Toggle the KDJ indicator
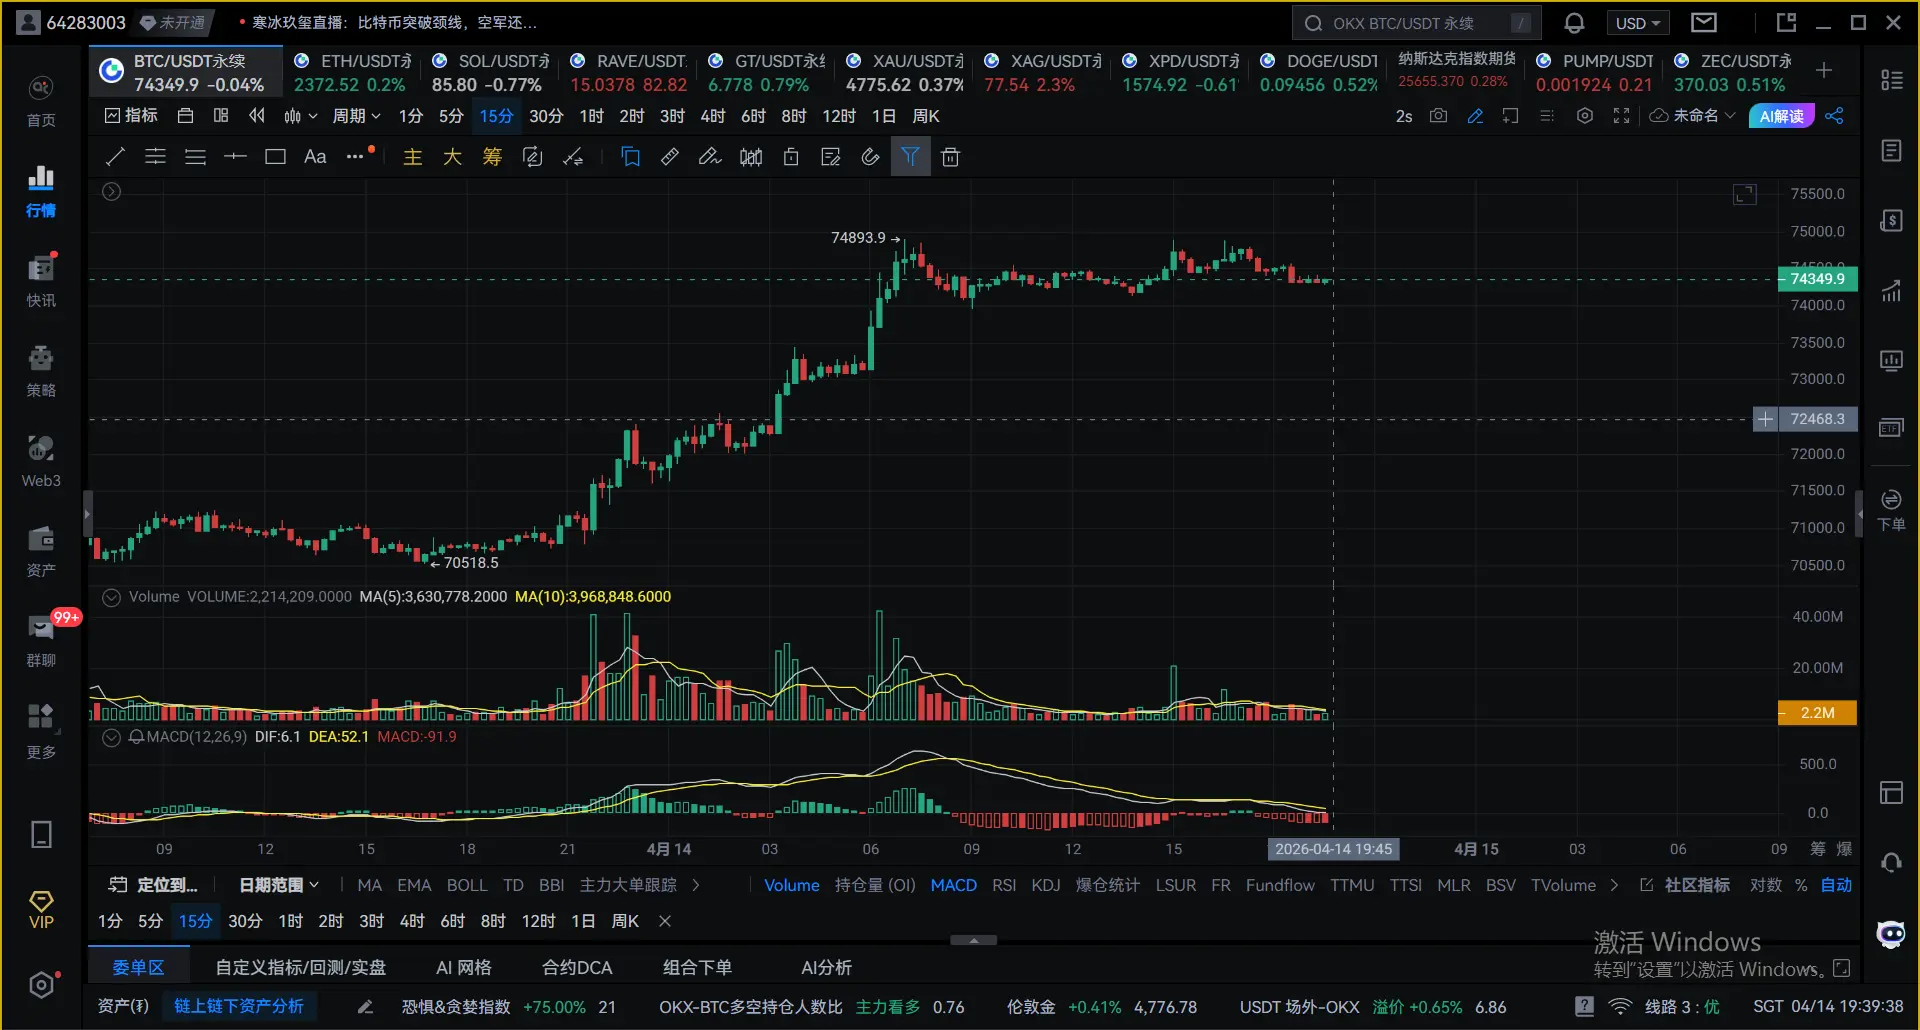The height and width of the screenshot is (1030, 1920). [x=1046, y=885]
